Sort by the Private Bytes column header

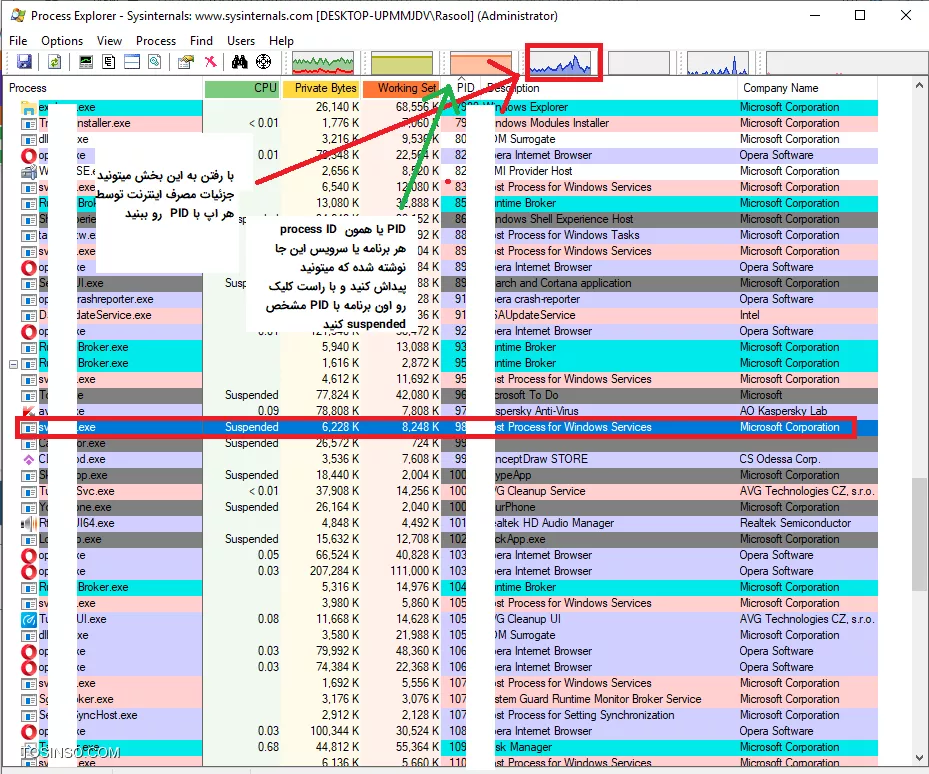pyautogui.click(x=321, y=88)
